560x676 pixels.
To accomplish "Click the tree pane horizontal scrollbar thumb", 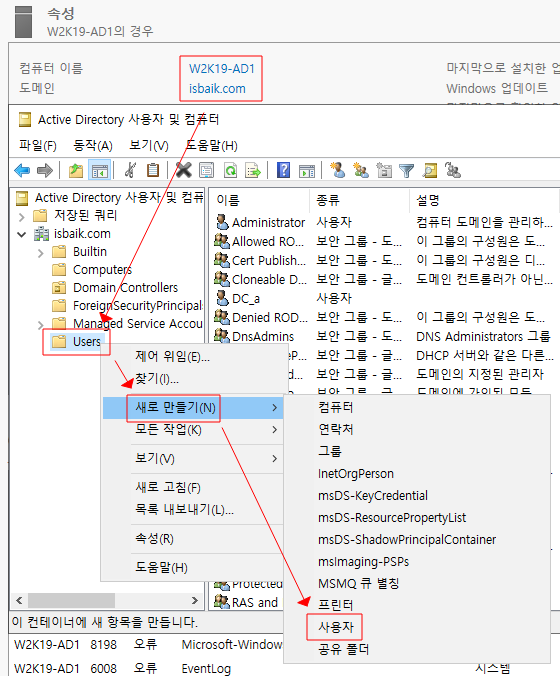I will [x=72, y=600].
